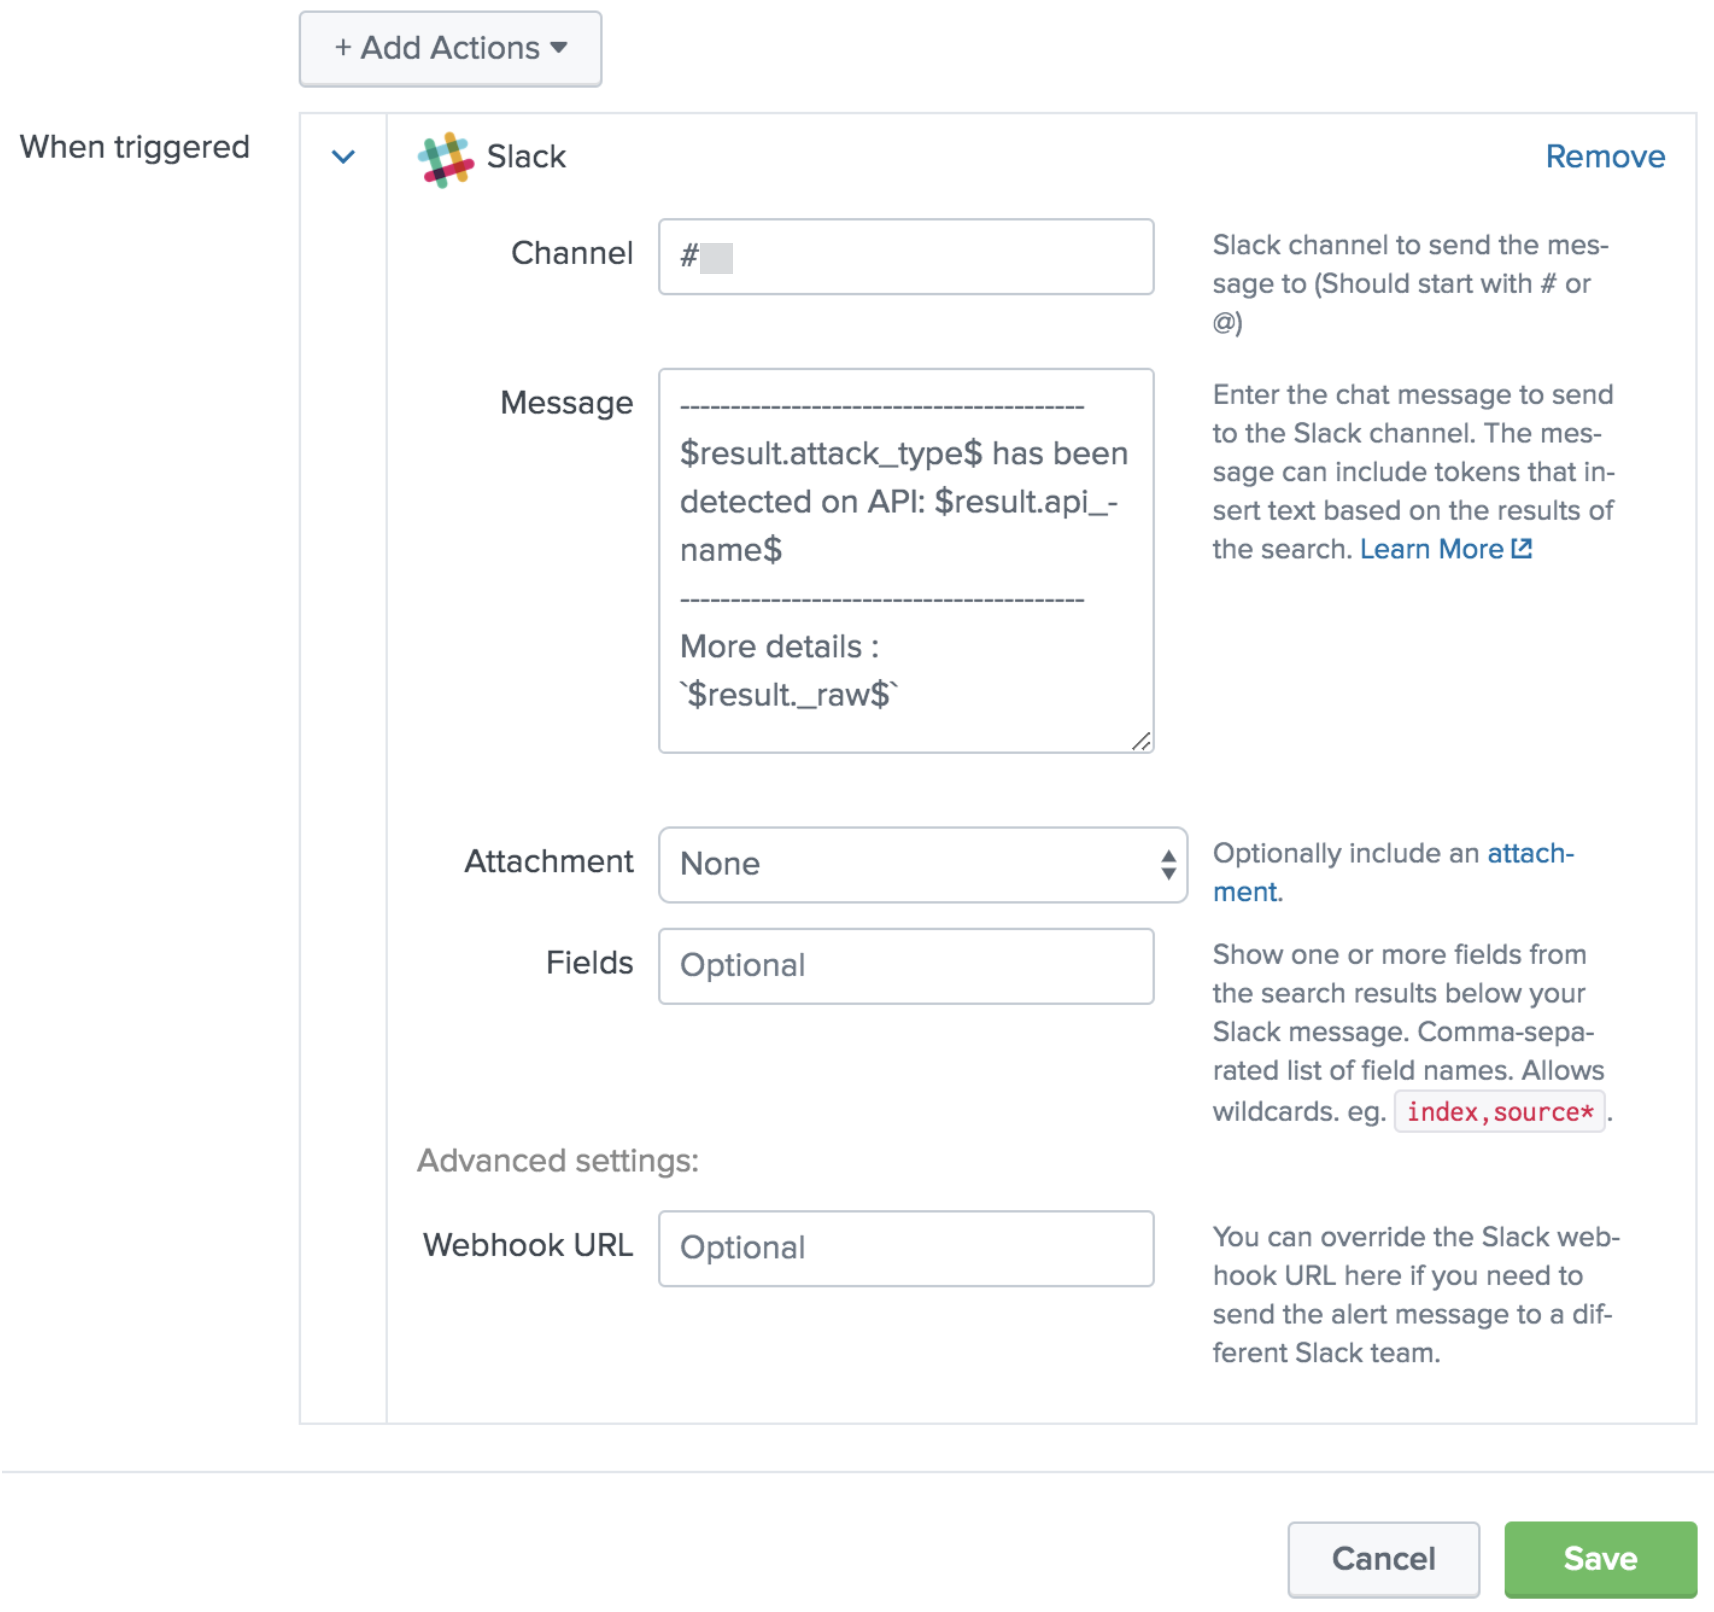Image resolution: width=1714 pixels, height=1612 pixels.
Task: Remove the Slack action
Action: 1604,157
